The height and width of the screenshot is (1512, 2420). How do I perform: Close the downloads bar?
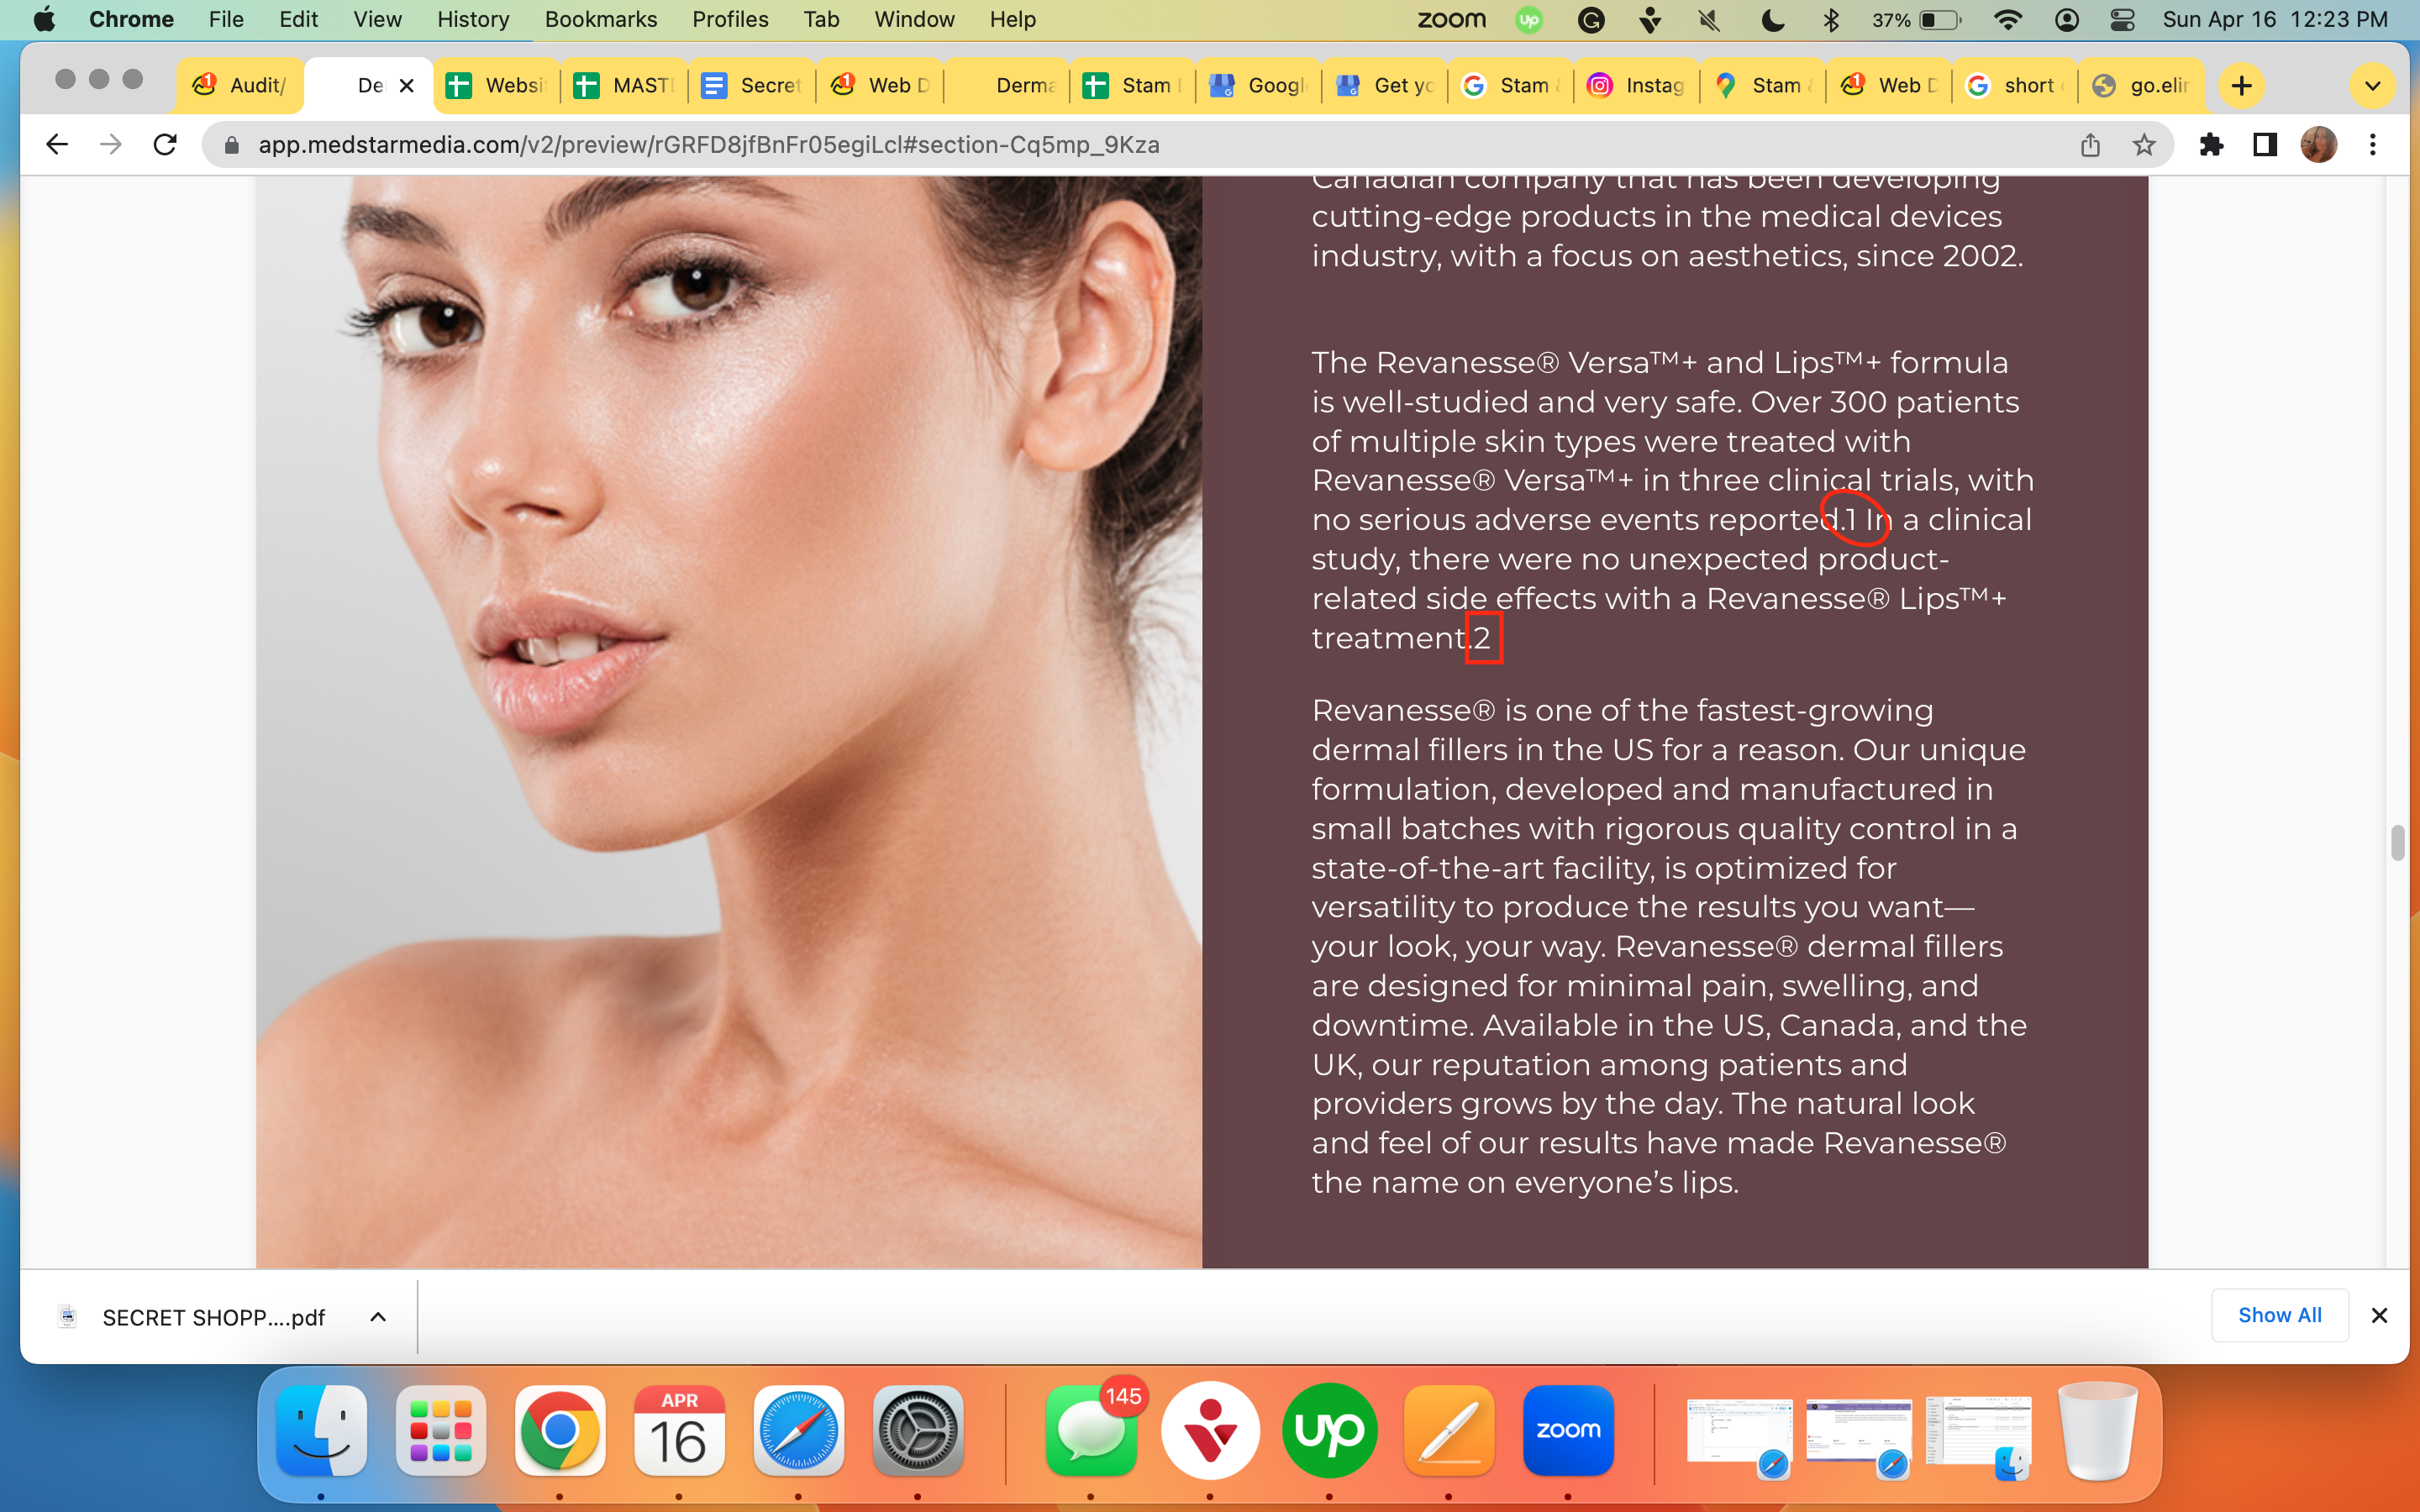2379,1316
